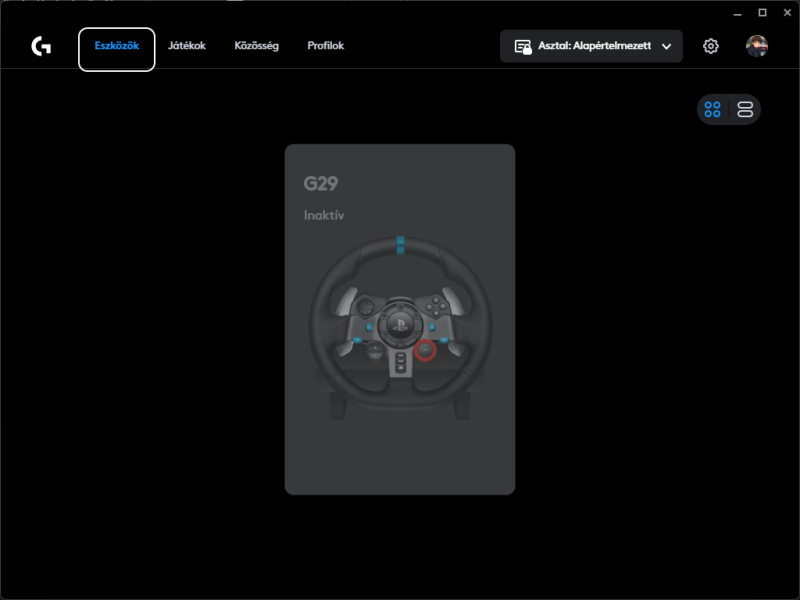Expand the Asztal: Alapértelmezett profile dropdown
This screenshot has height=600, width=800.
[591, 46]
